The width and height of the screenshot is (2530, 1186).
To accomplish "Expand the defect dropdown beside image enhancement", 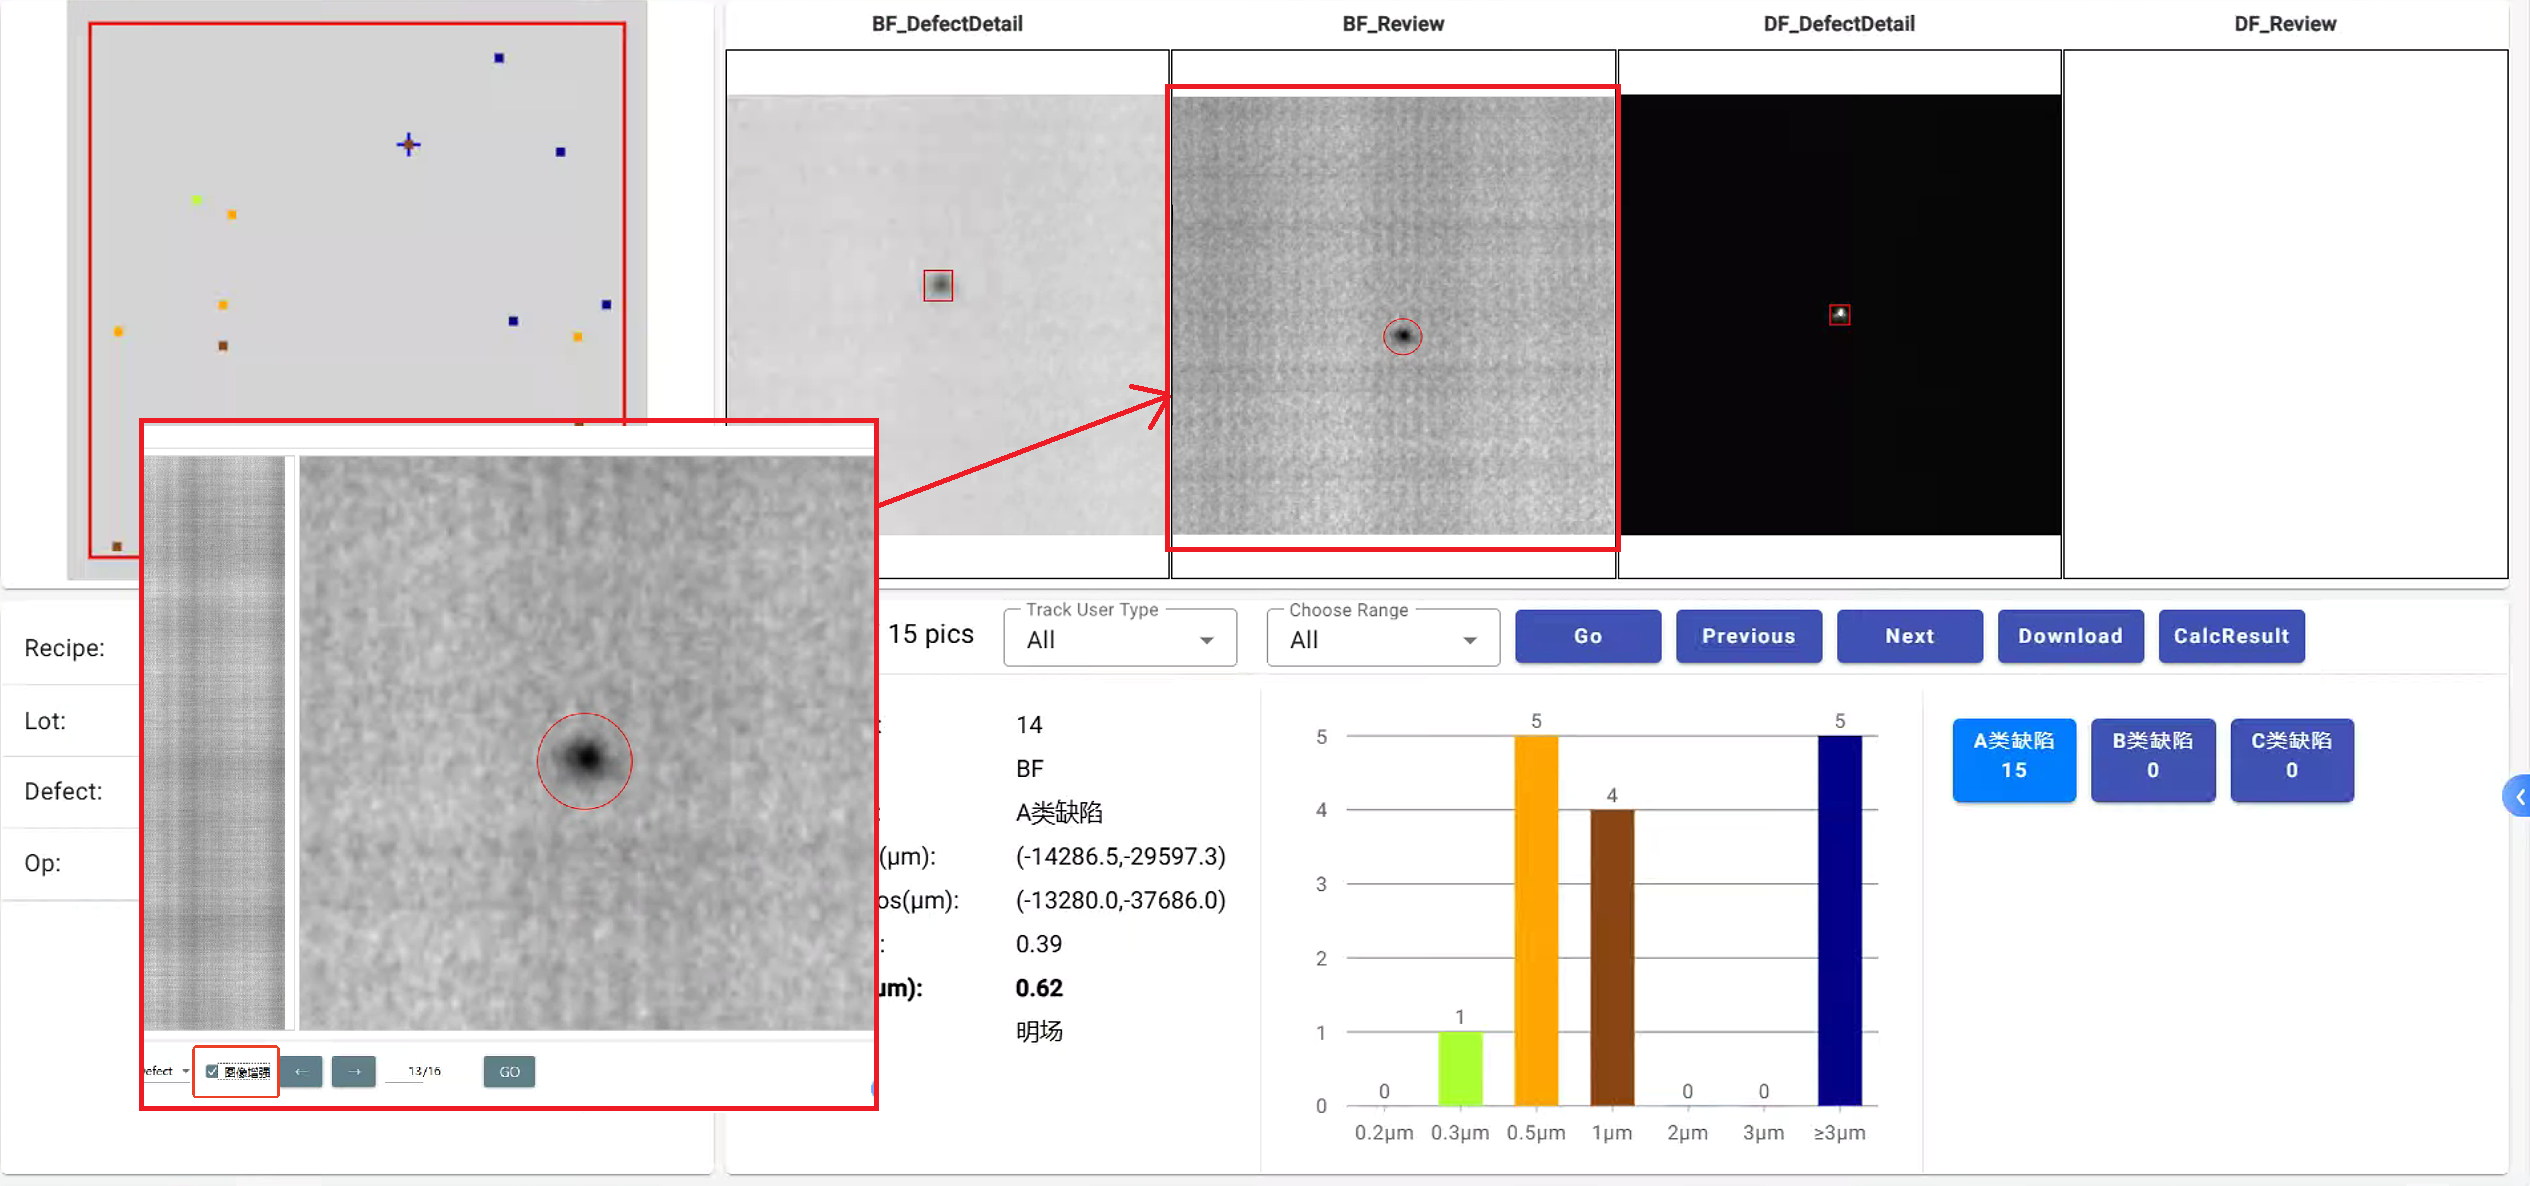I will 184,1071.
